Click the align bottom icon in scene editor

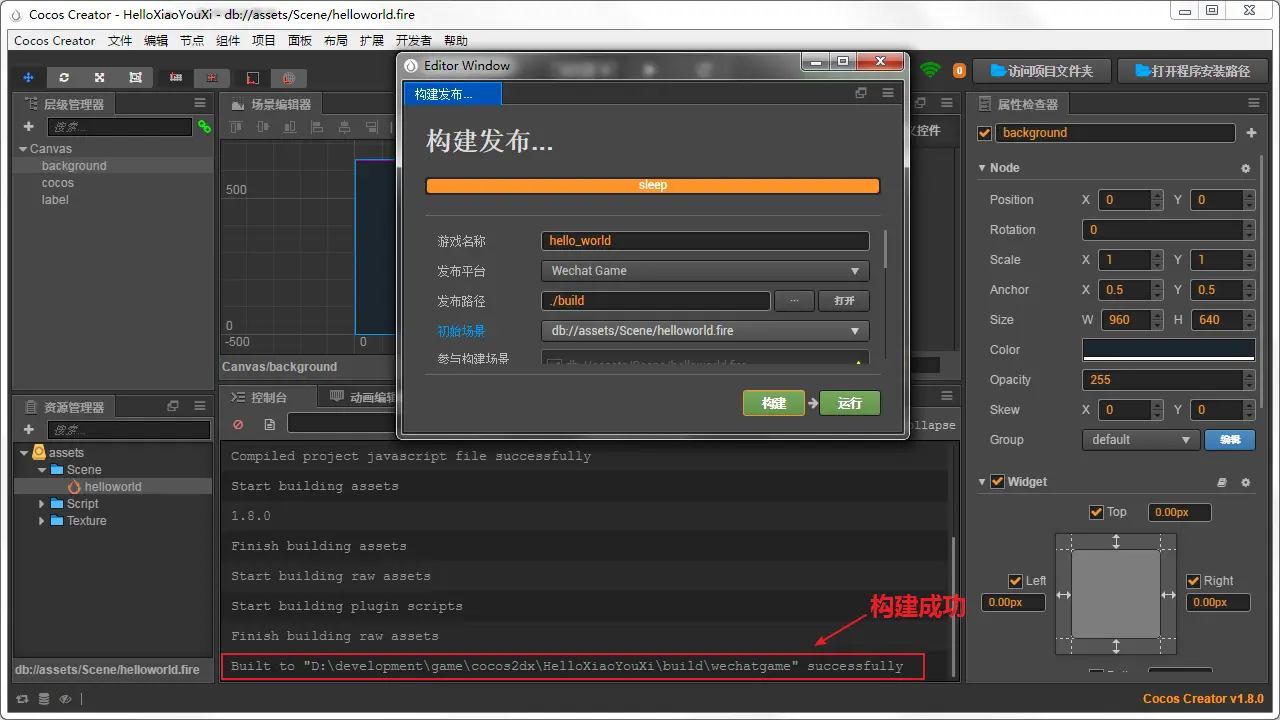click(291, 127)
